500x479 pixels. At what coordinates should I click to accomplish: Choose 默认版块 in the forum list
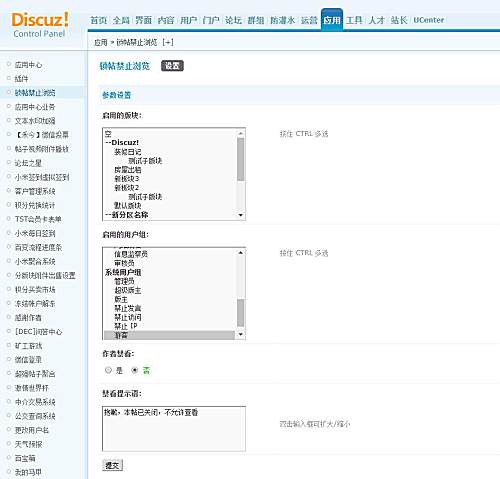(127, 206)
